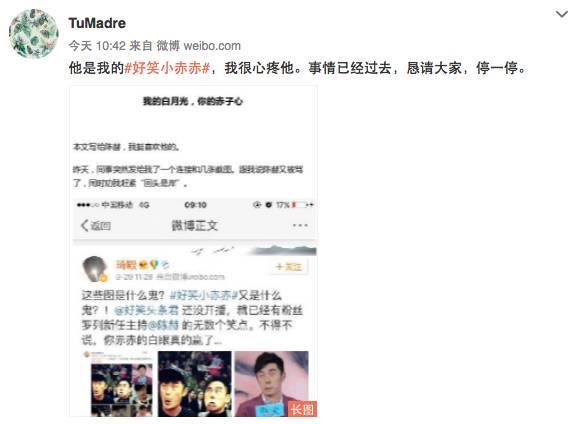Tap the @好笑头条君 mention
The height and width of the screenshot is (424, 583).
(x=146, y=310)
